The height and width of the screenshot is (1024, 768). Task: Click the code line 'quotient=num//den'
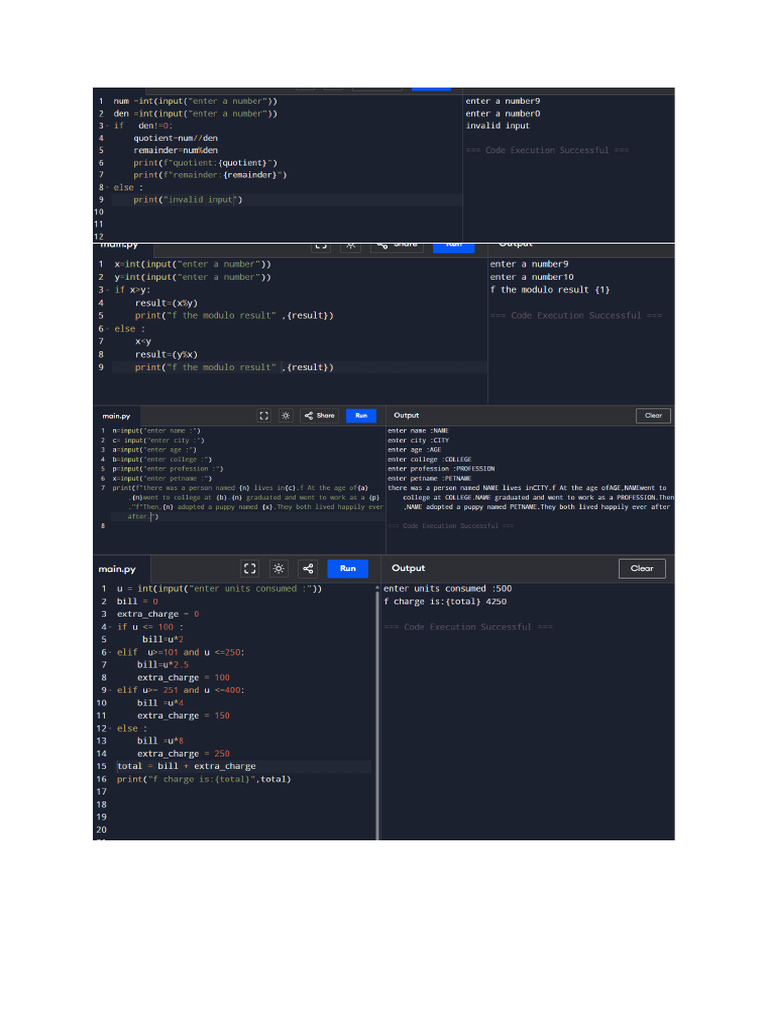(x=176, y=138)
